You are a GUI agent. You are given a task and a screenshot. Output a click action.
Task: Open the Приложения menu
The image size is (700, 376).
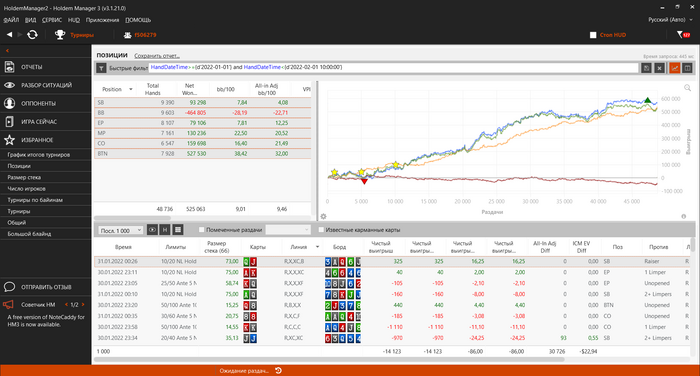[x=102, y=20]
